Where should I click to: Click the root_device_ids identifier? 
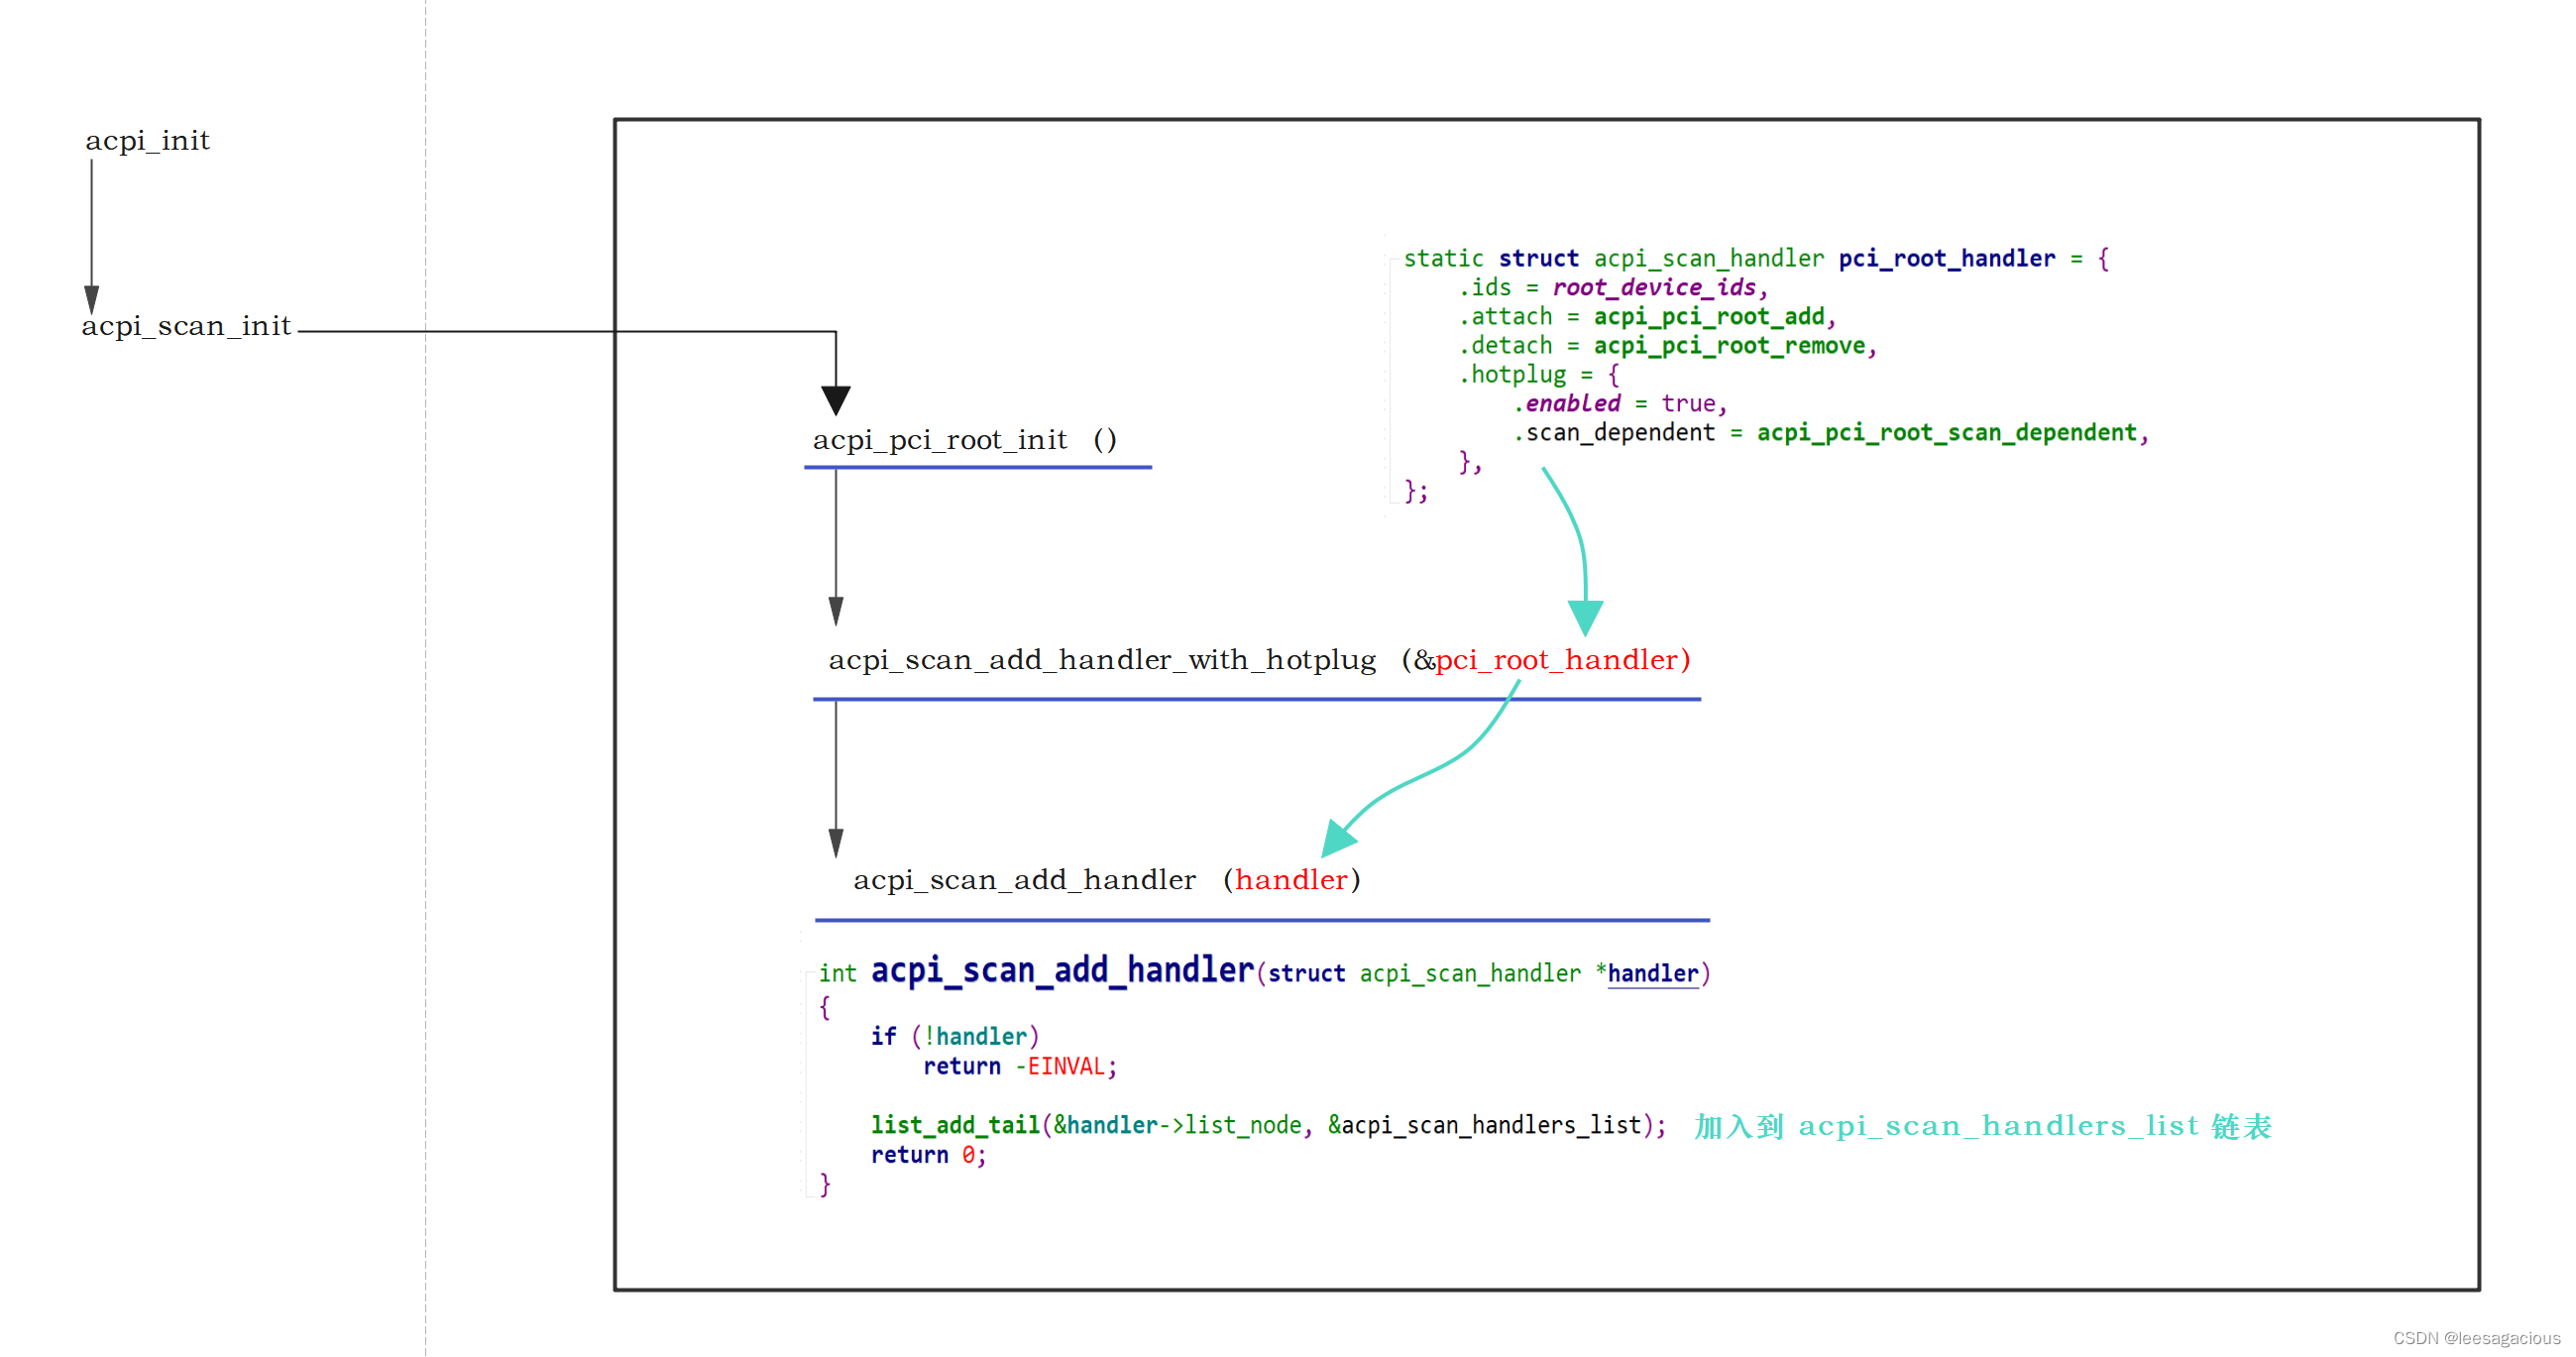(1654, 287)
